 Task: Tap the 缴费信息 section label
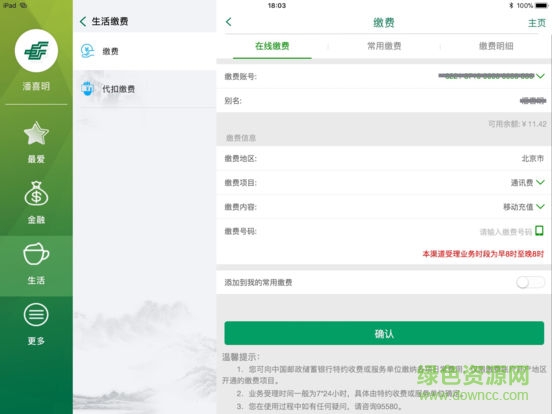coord(241,138)
